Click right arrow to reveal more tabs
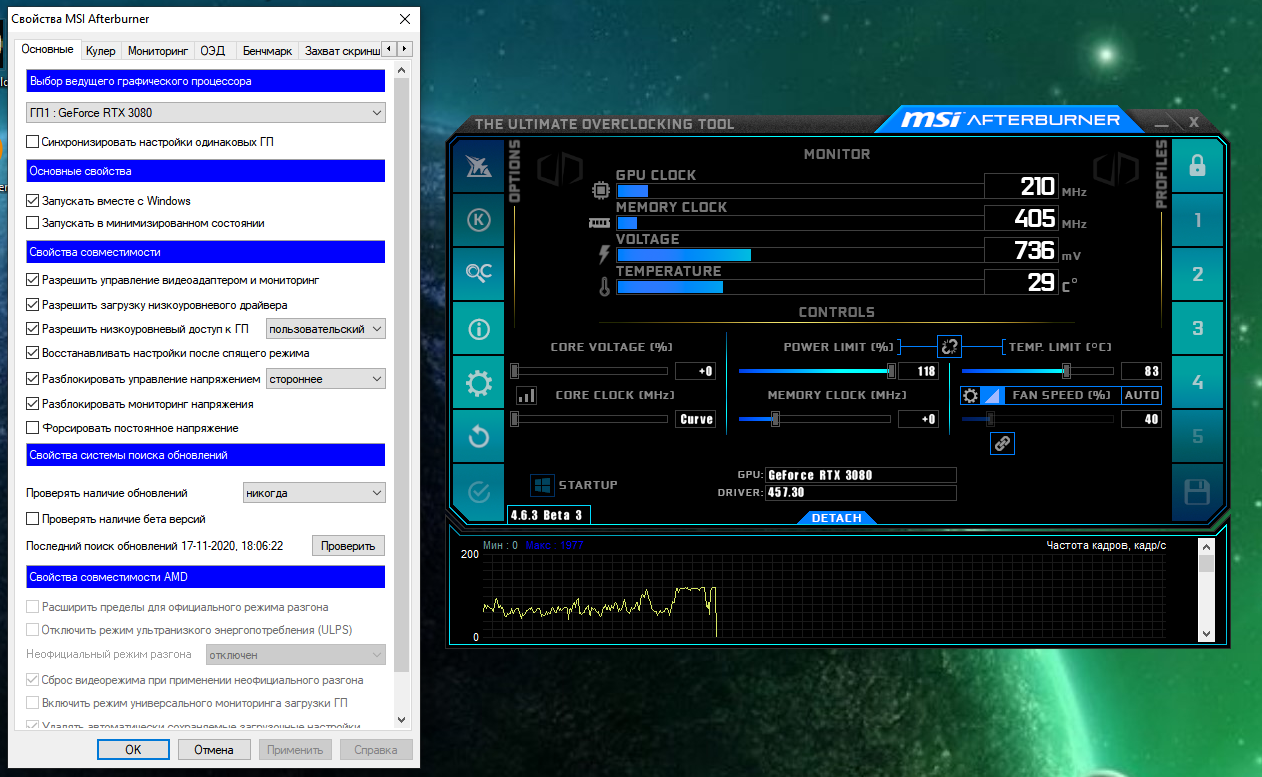The height and width of the screenshot is (777, 1262). [404, 49]
